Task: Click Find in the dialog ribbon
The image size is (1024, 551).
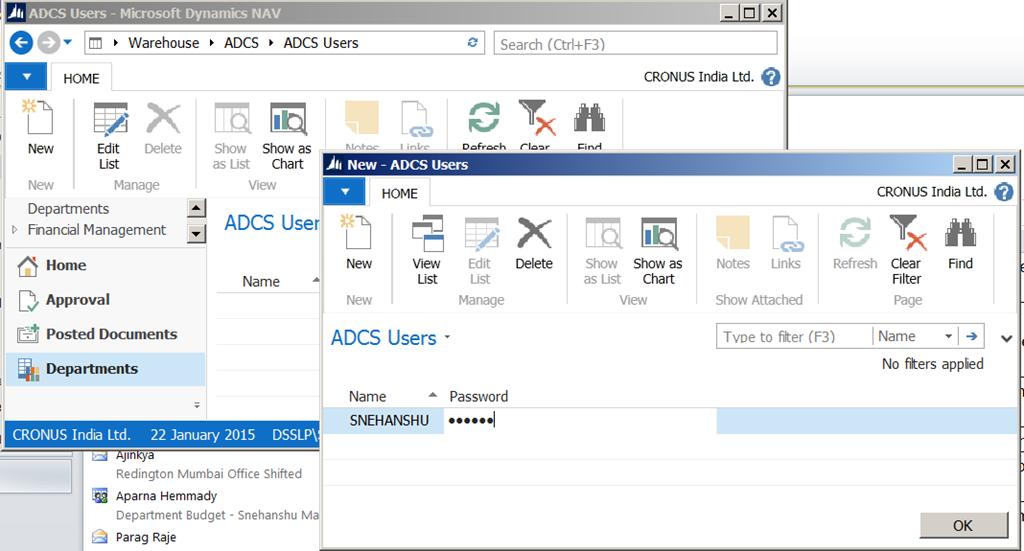Action: click(961, 243)
